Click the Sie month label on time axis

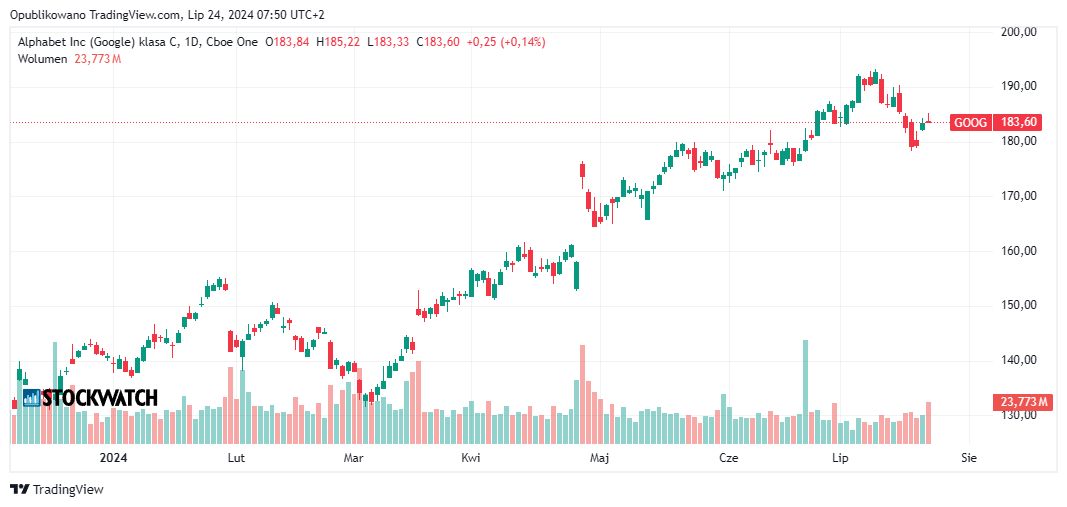pyautogui.click(x=967, y=458)
